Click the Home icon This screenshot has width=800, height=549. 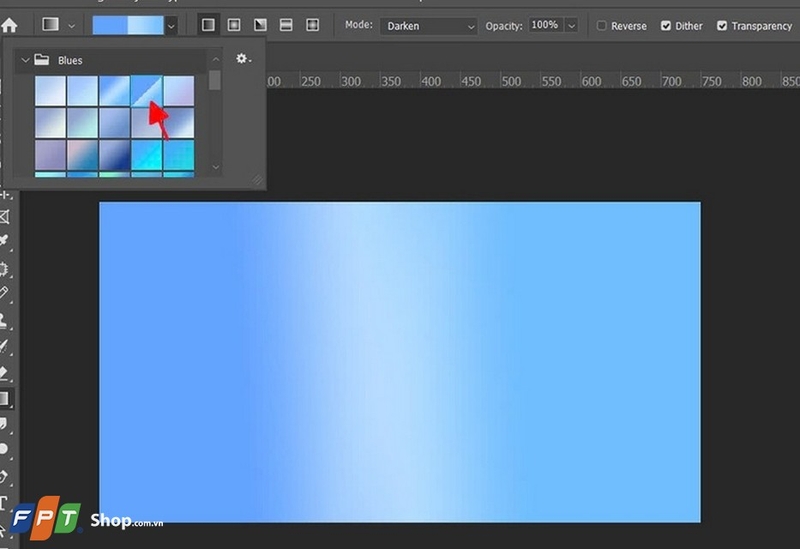click(x=10, y=25)
